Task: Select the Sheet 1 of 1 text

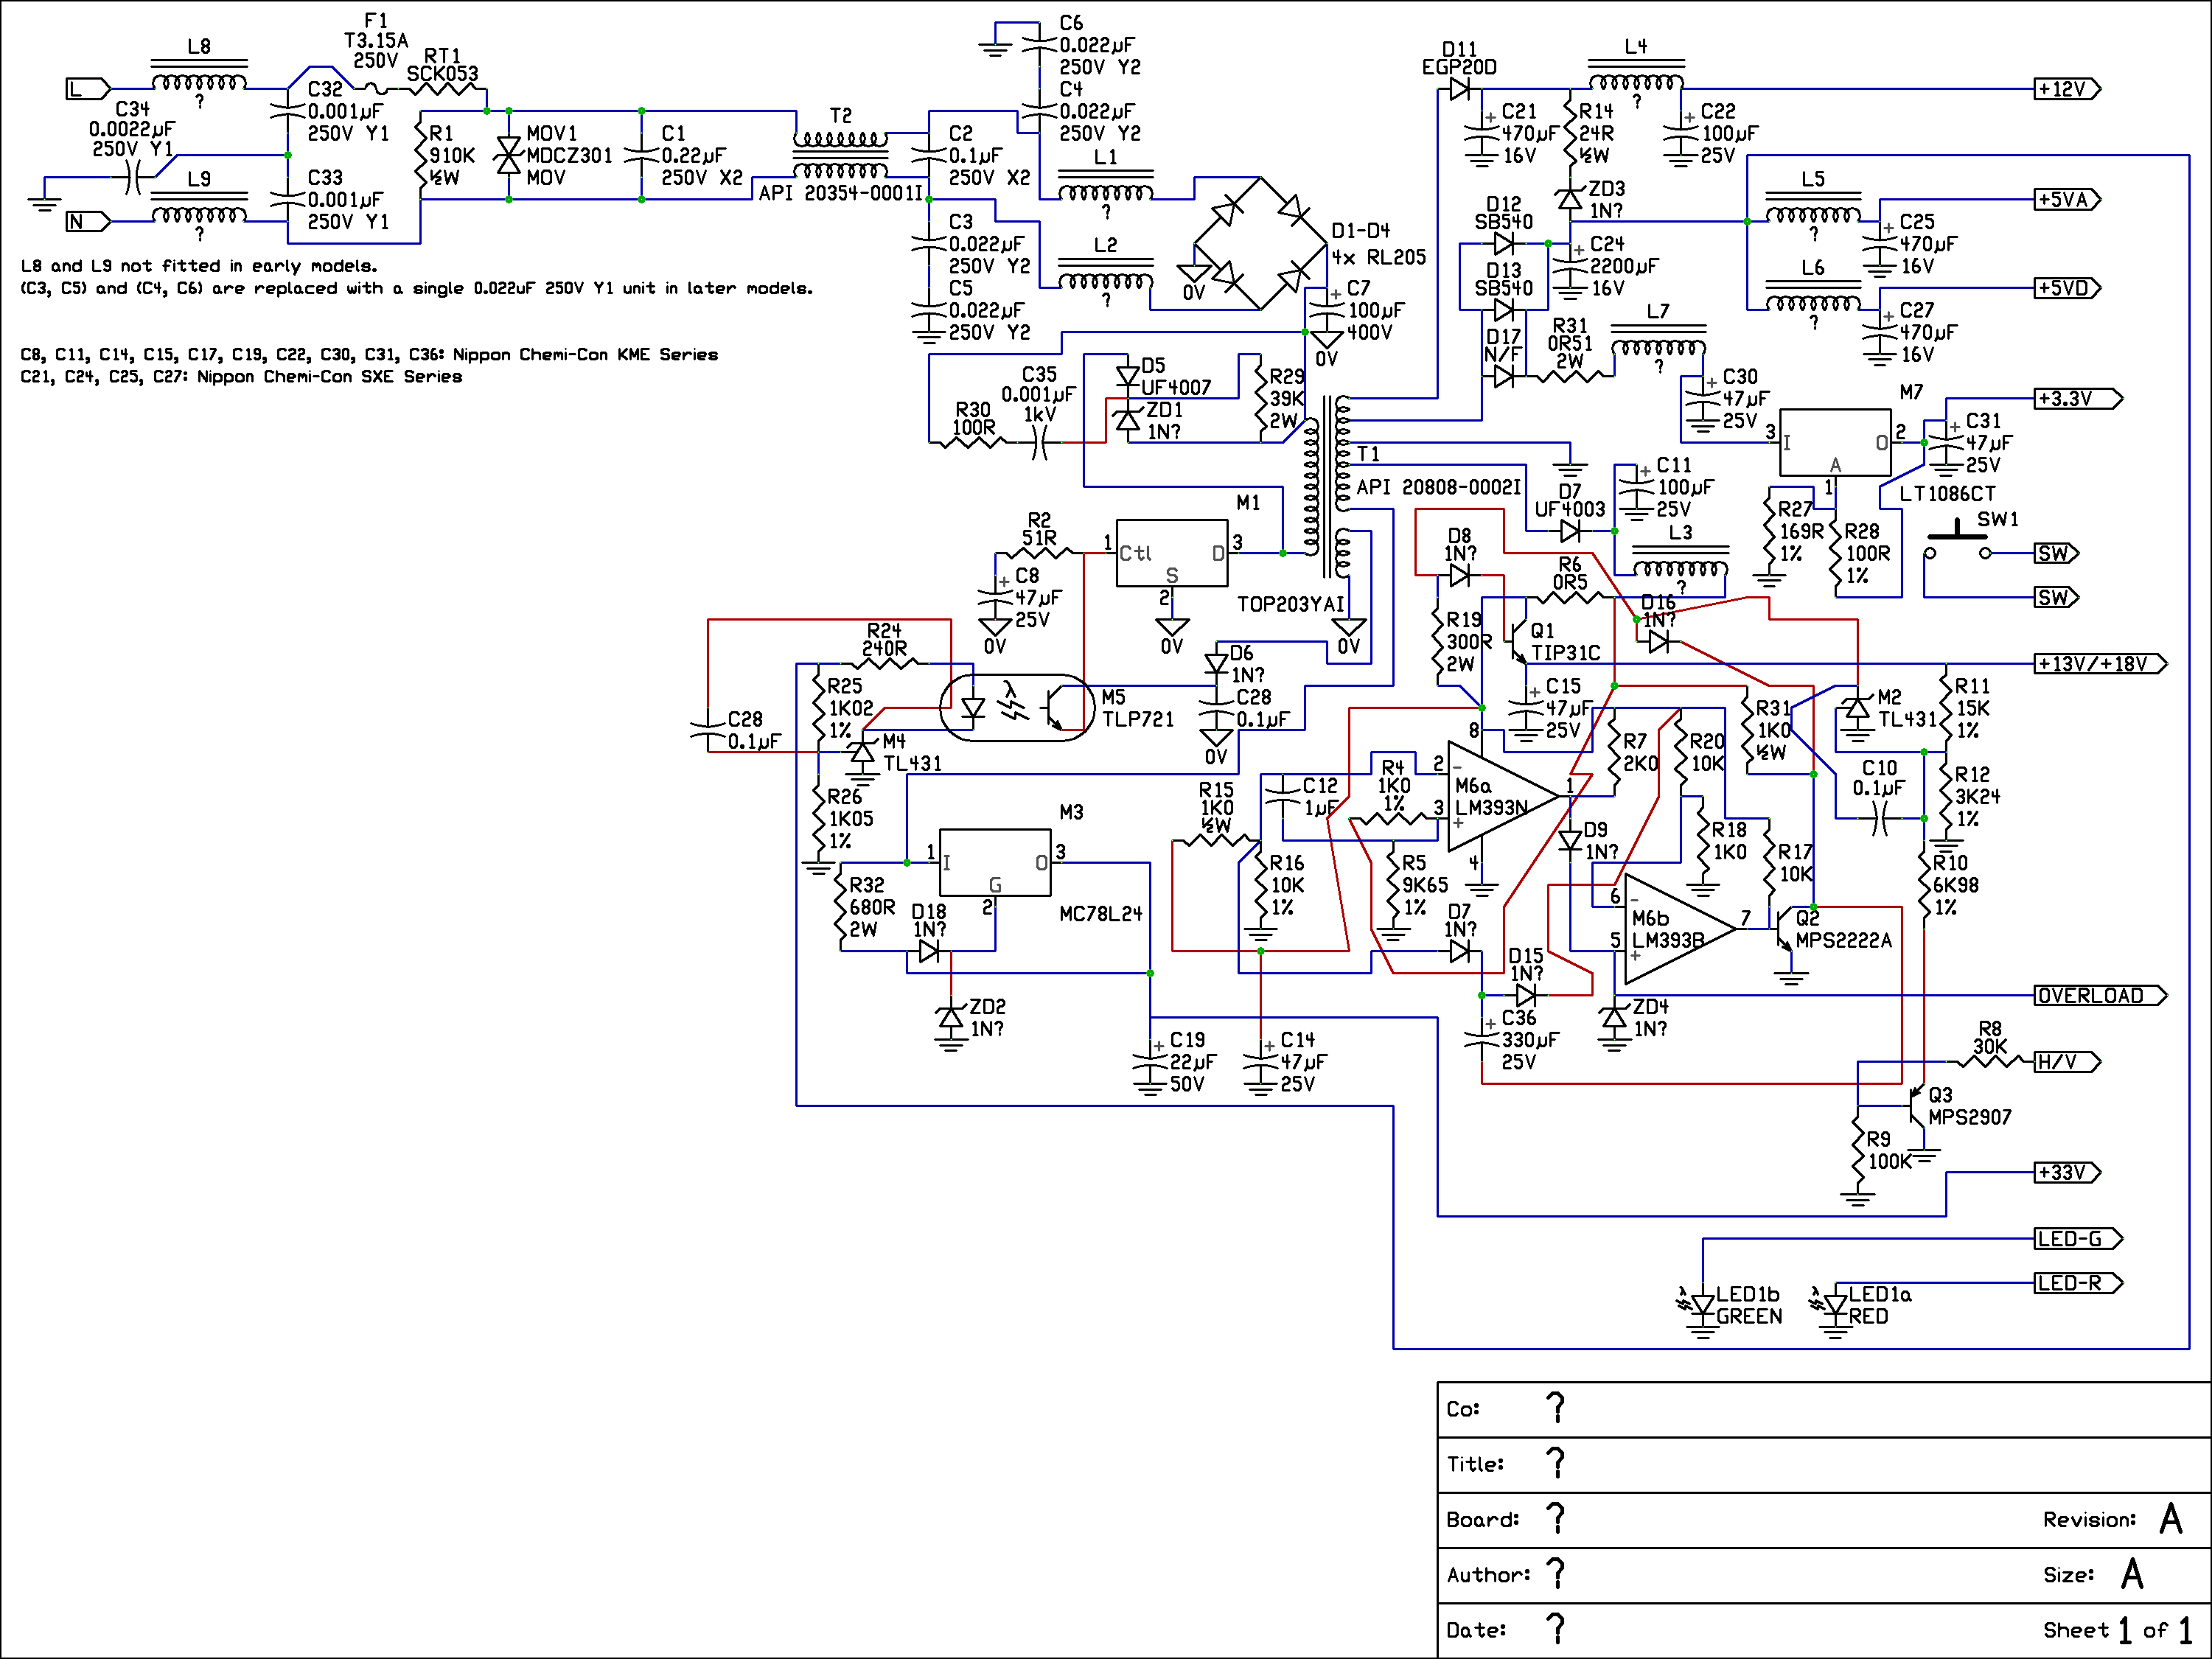Action: [2119, 1630]
